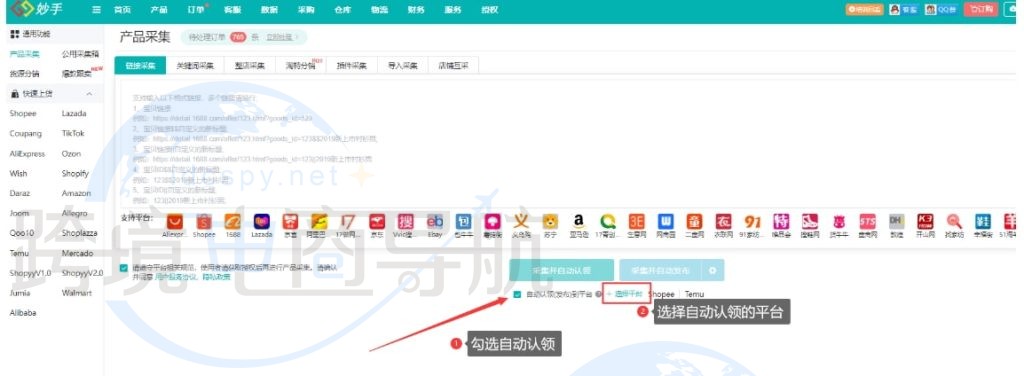Screen dimensions: 1024x376
Task: Switch to the 插件采集 tab
Action: [x=352, y=66]
